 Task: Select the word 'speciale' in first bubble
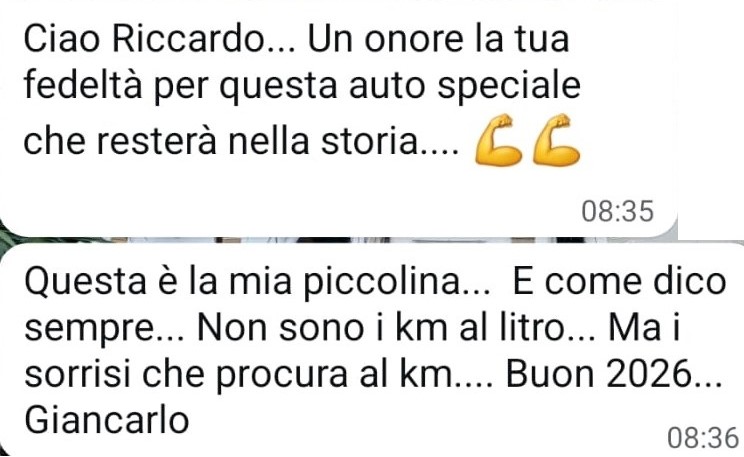pos(509,87)
